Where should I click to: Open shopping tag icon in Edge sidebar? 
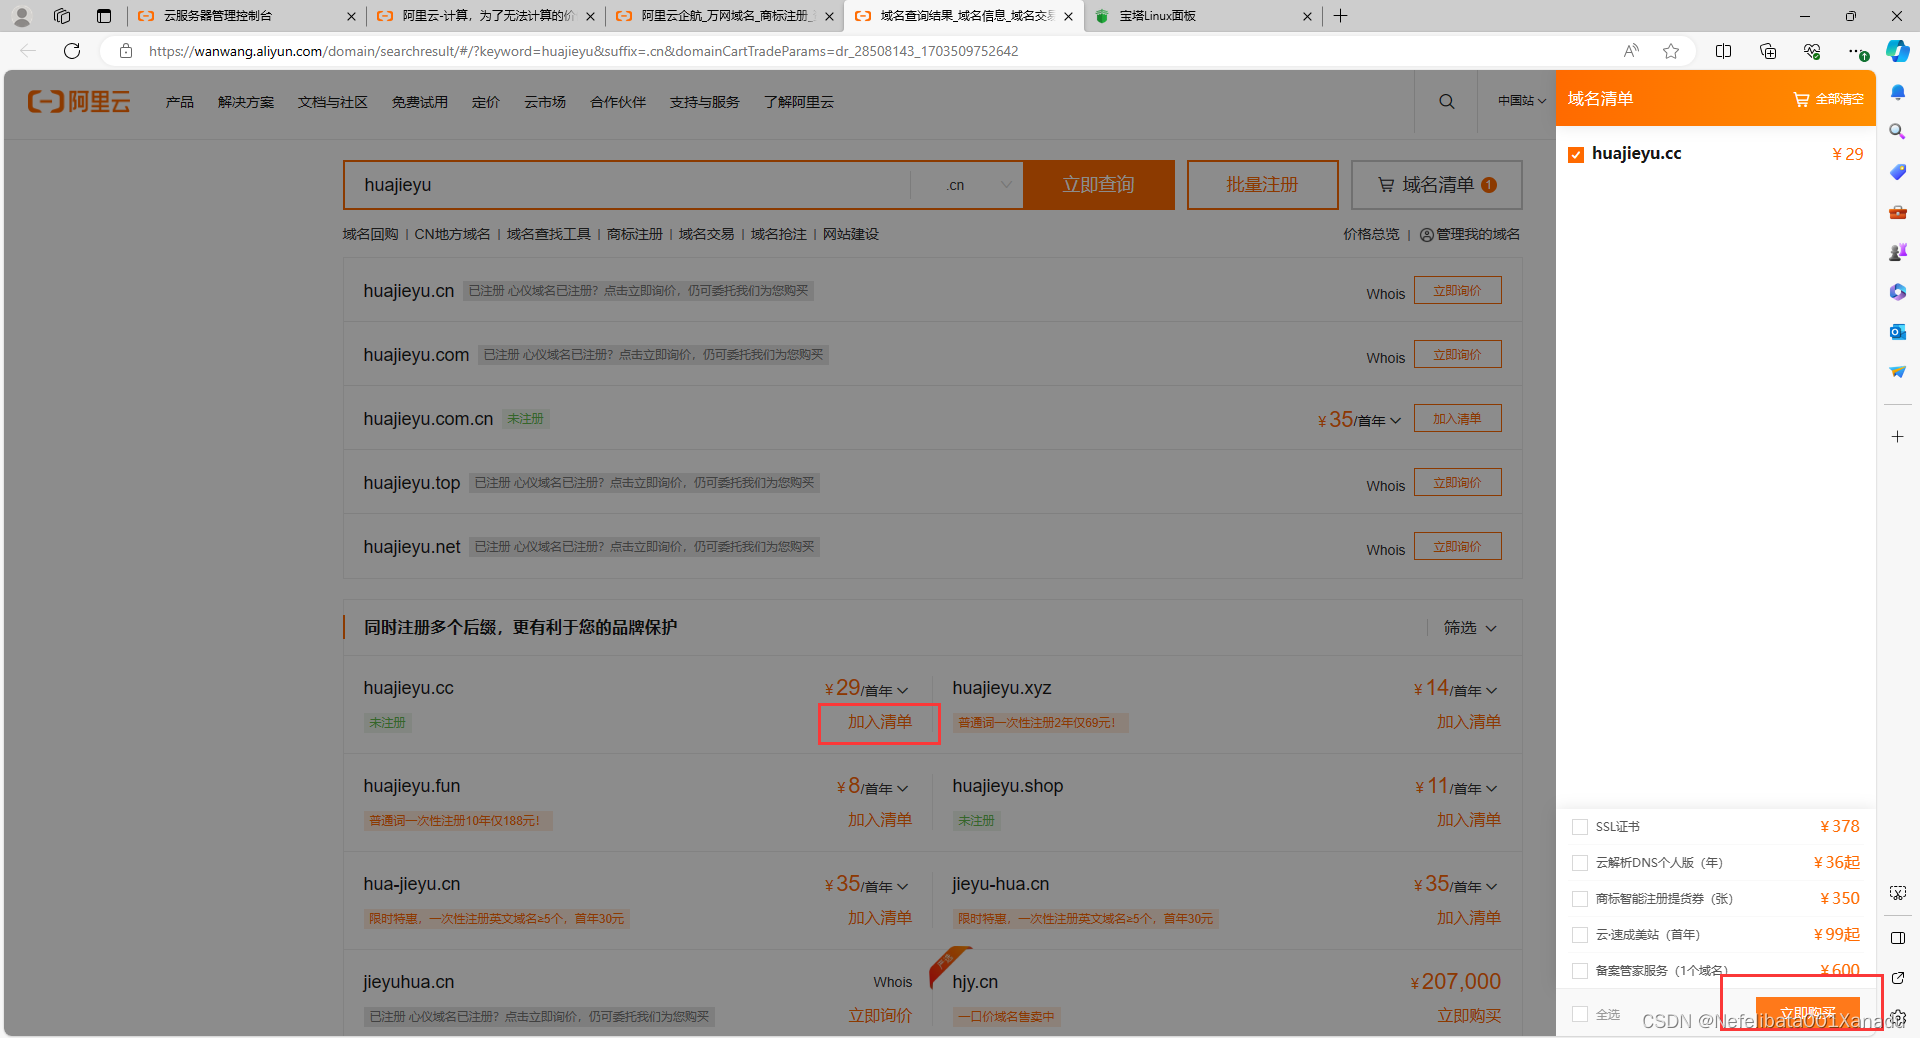pyautogui.click(x=1897, y=172)
